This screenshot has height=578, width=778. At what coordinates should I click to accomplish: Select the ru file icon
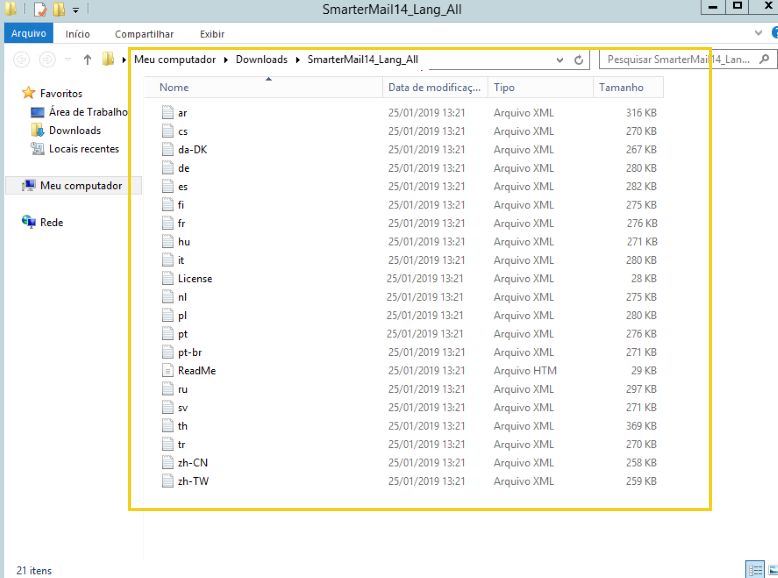168,389
